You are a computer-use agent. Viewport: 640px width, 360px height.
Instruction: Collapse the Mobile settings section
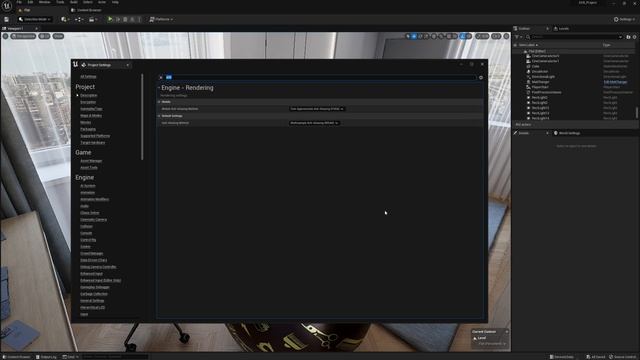(x=159, y=102)
